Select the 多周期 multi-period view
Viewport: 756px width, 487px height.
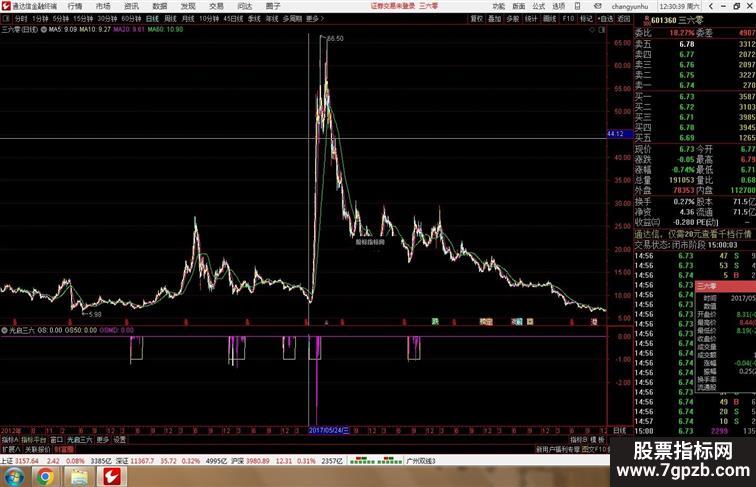pos(292,19)
